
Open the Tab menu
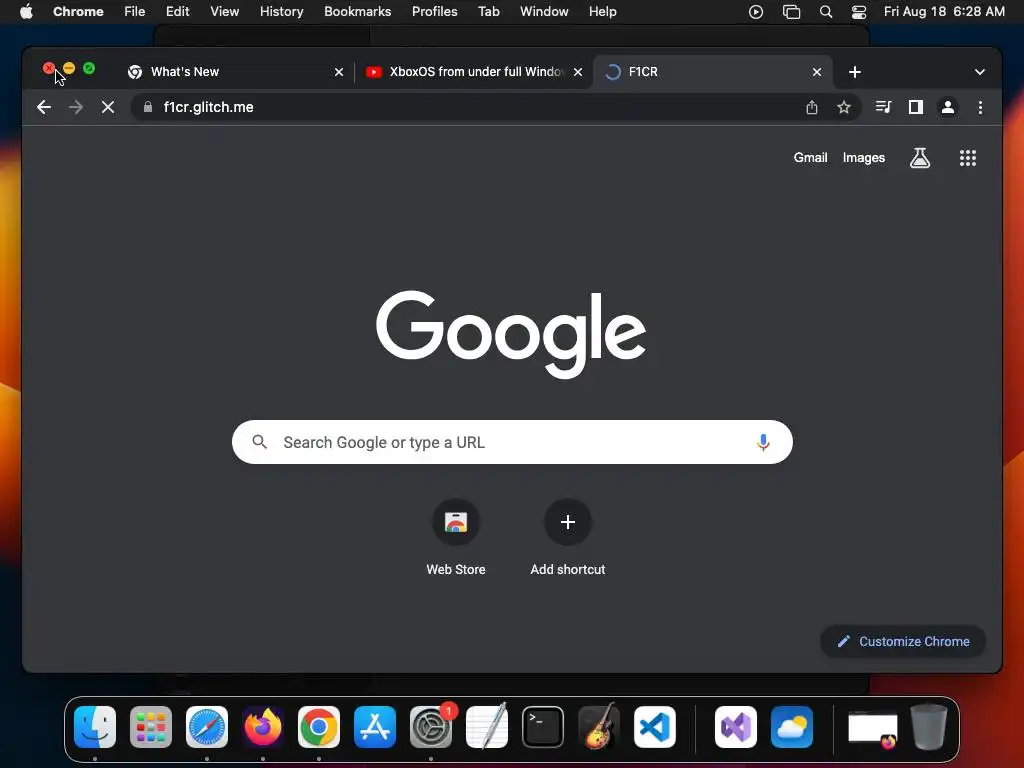coord(488,12)
